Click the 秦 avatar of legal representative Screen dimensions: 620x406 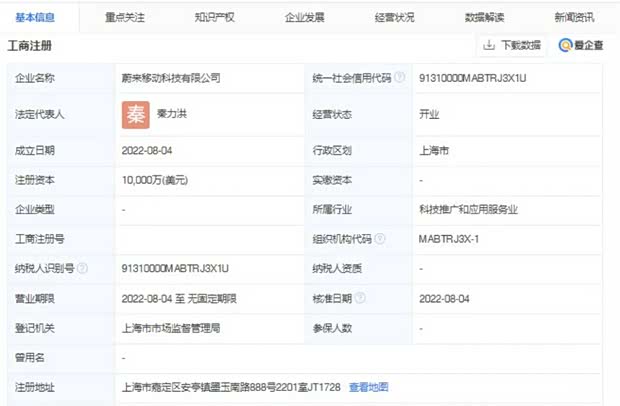tap(135, 115)
